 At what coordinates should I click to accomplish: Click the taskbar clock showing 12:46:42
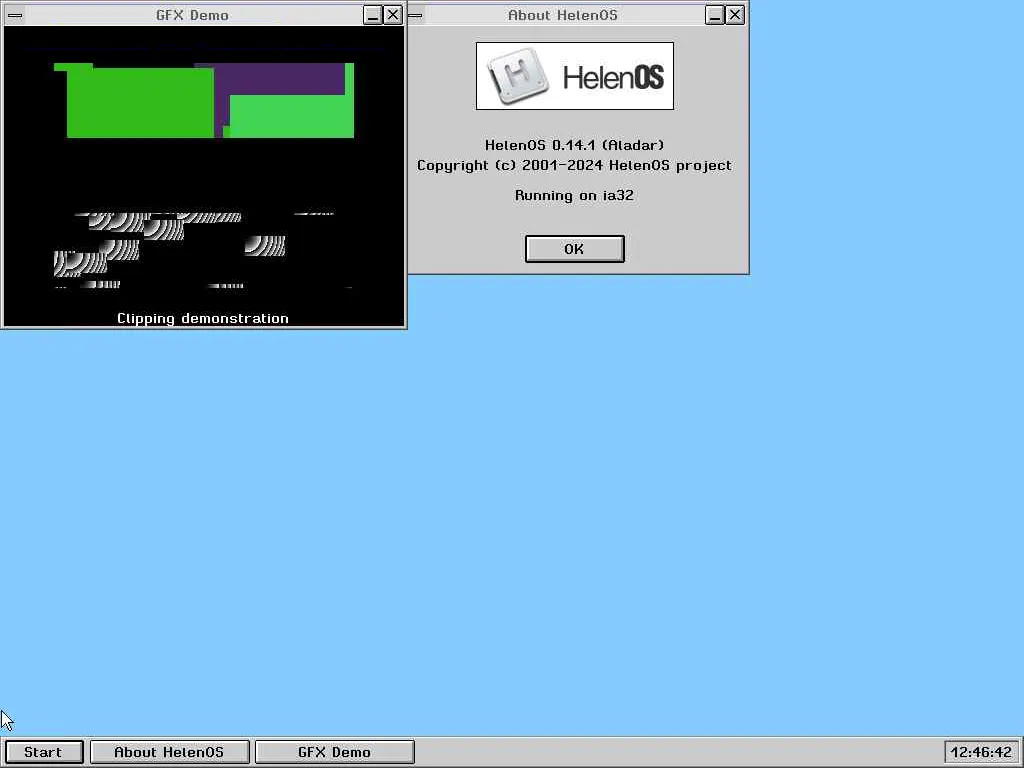click(x=982, y=752)
